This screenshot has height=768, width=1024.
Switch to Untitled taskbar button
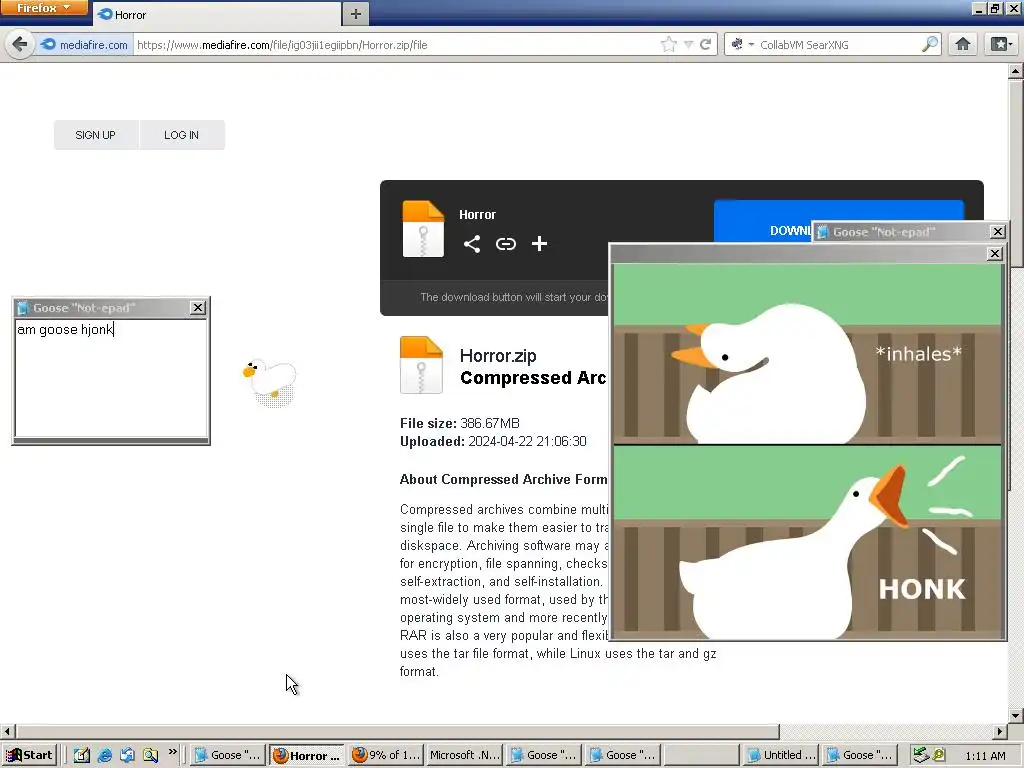point(781,755)
